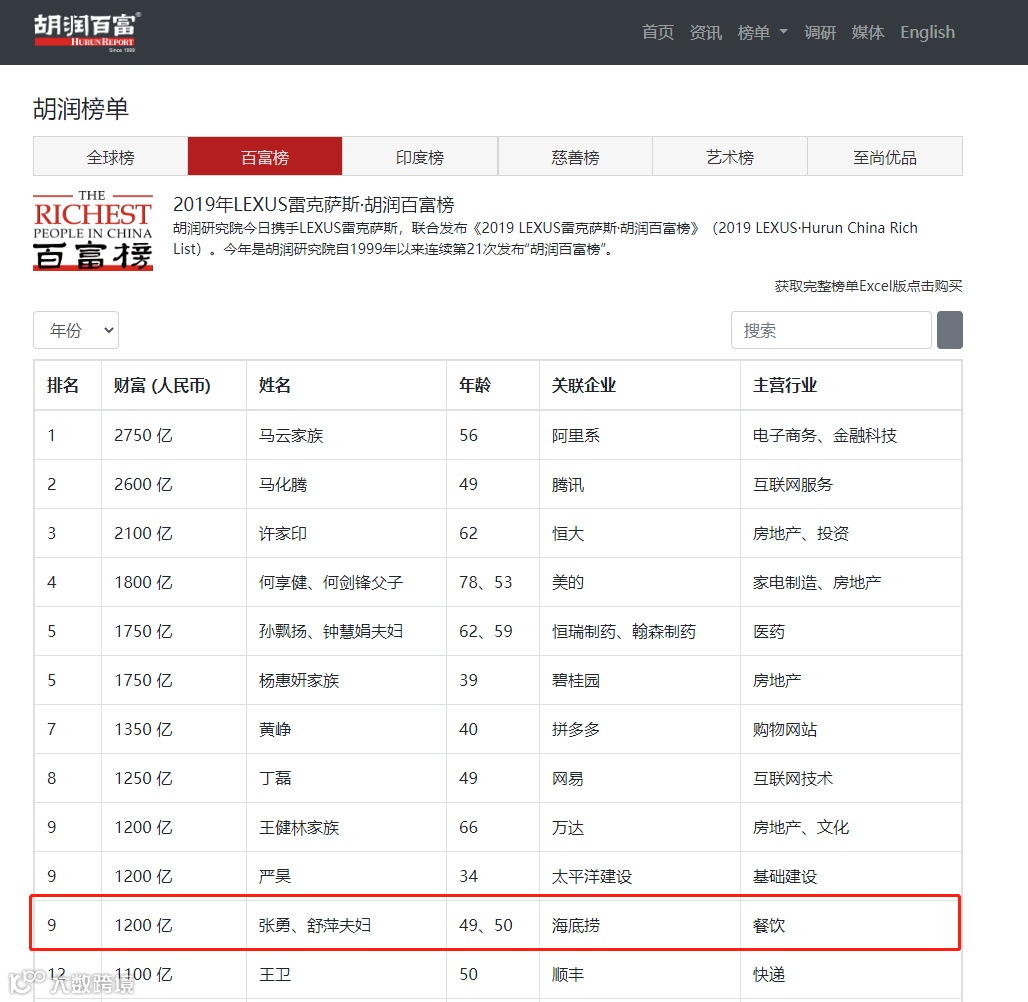Click the name 严昊
This screenshot has width=1028, height=1002.
(x=275, y=876)
